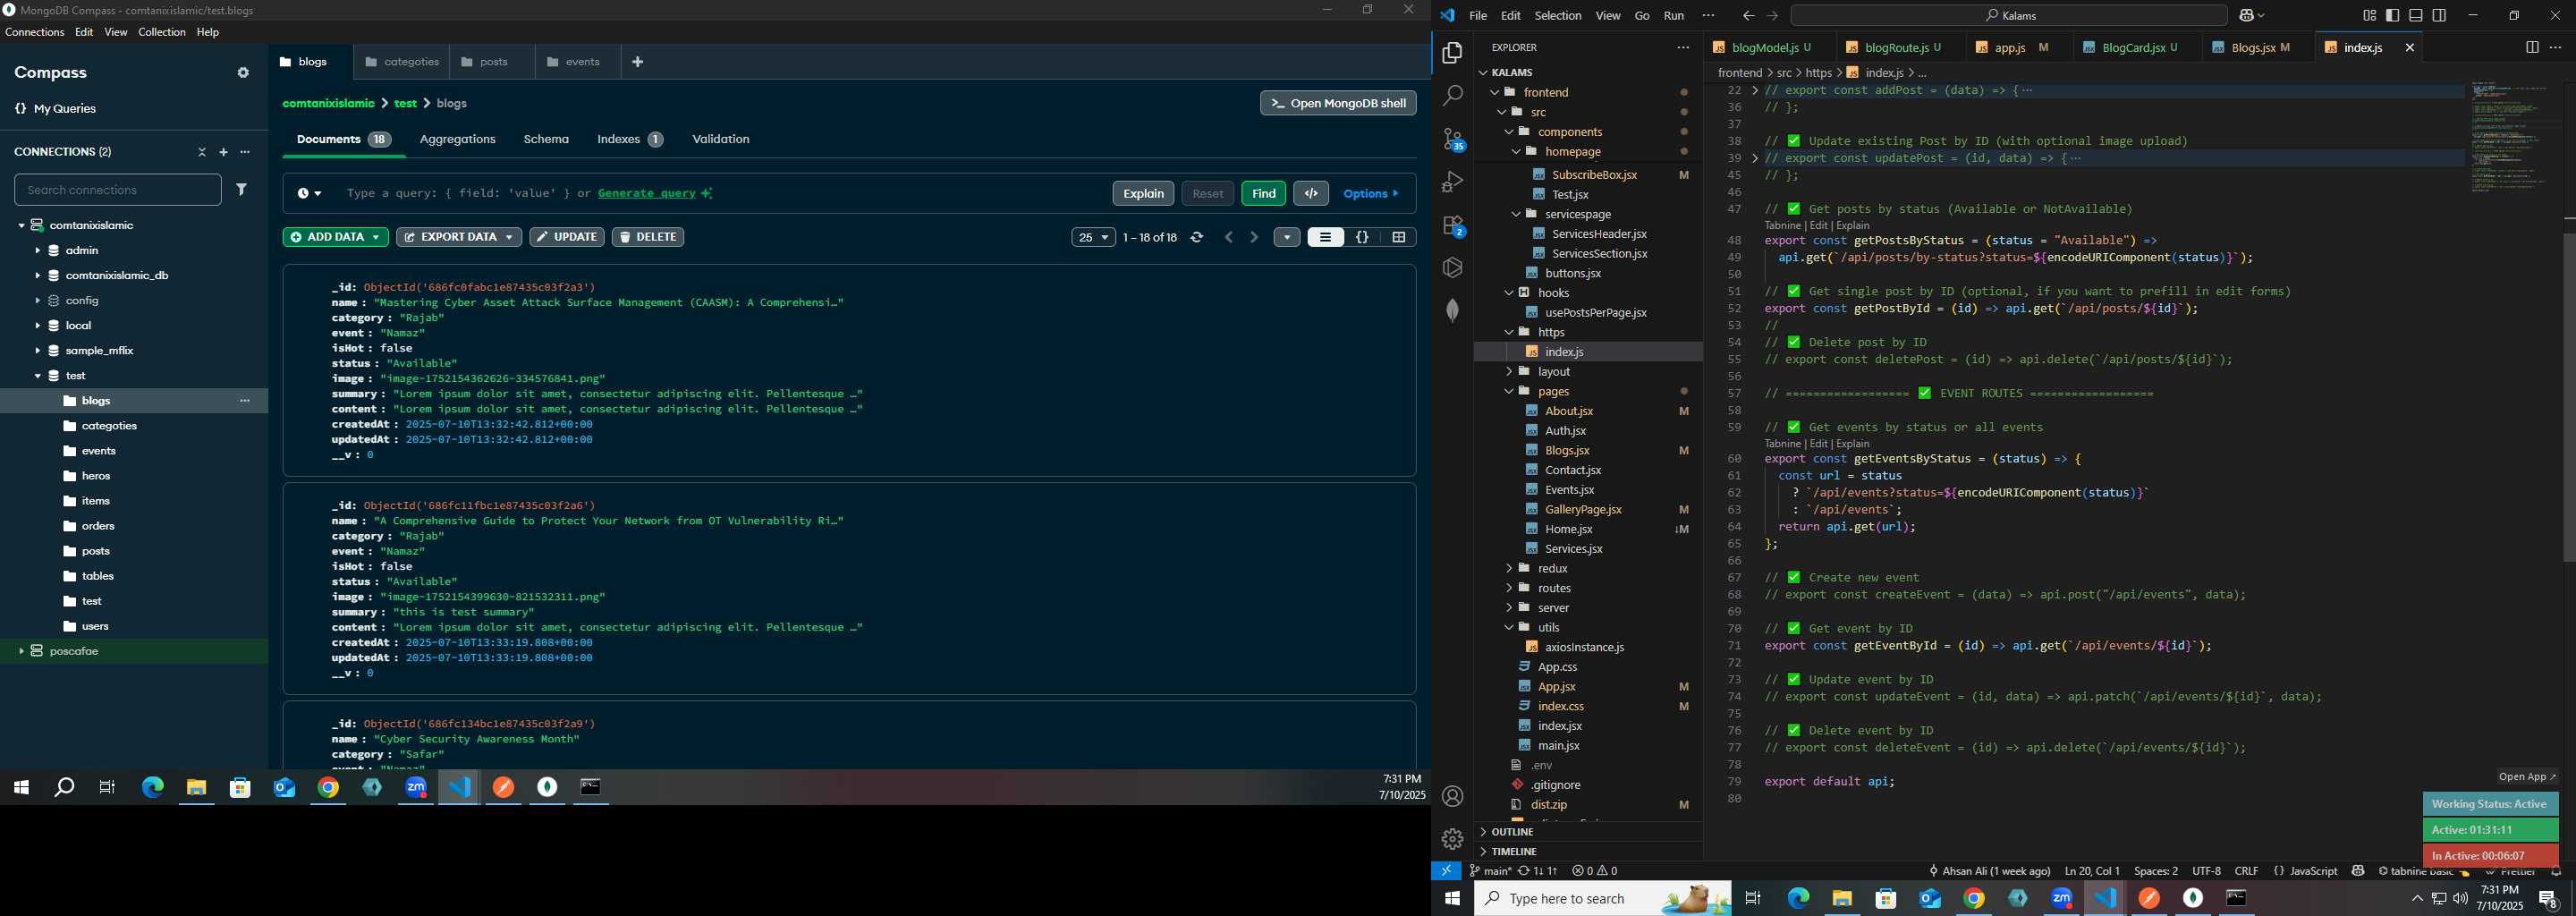
Task: Open VS Code Run and Debug view
Action: 1452,182
